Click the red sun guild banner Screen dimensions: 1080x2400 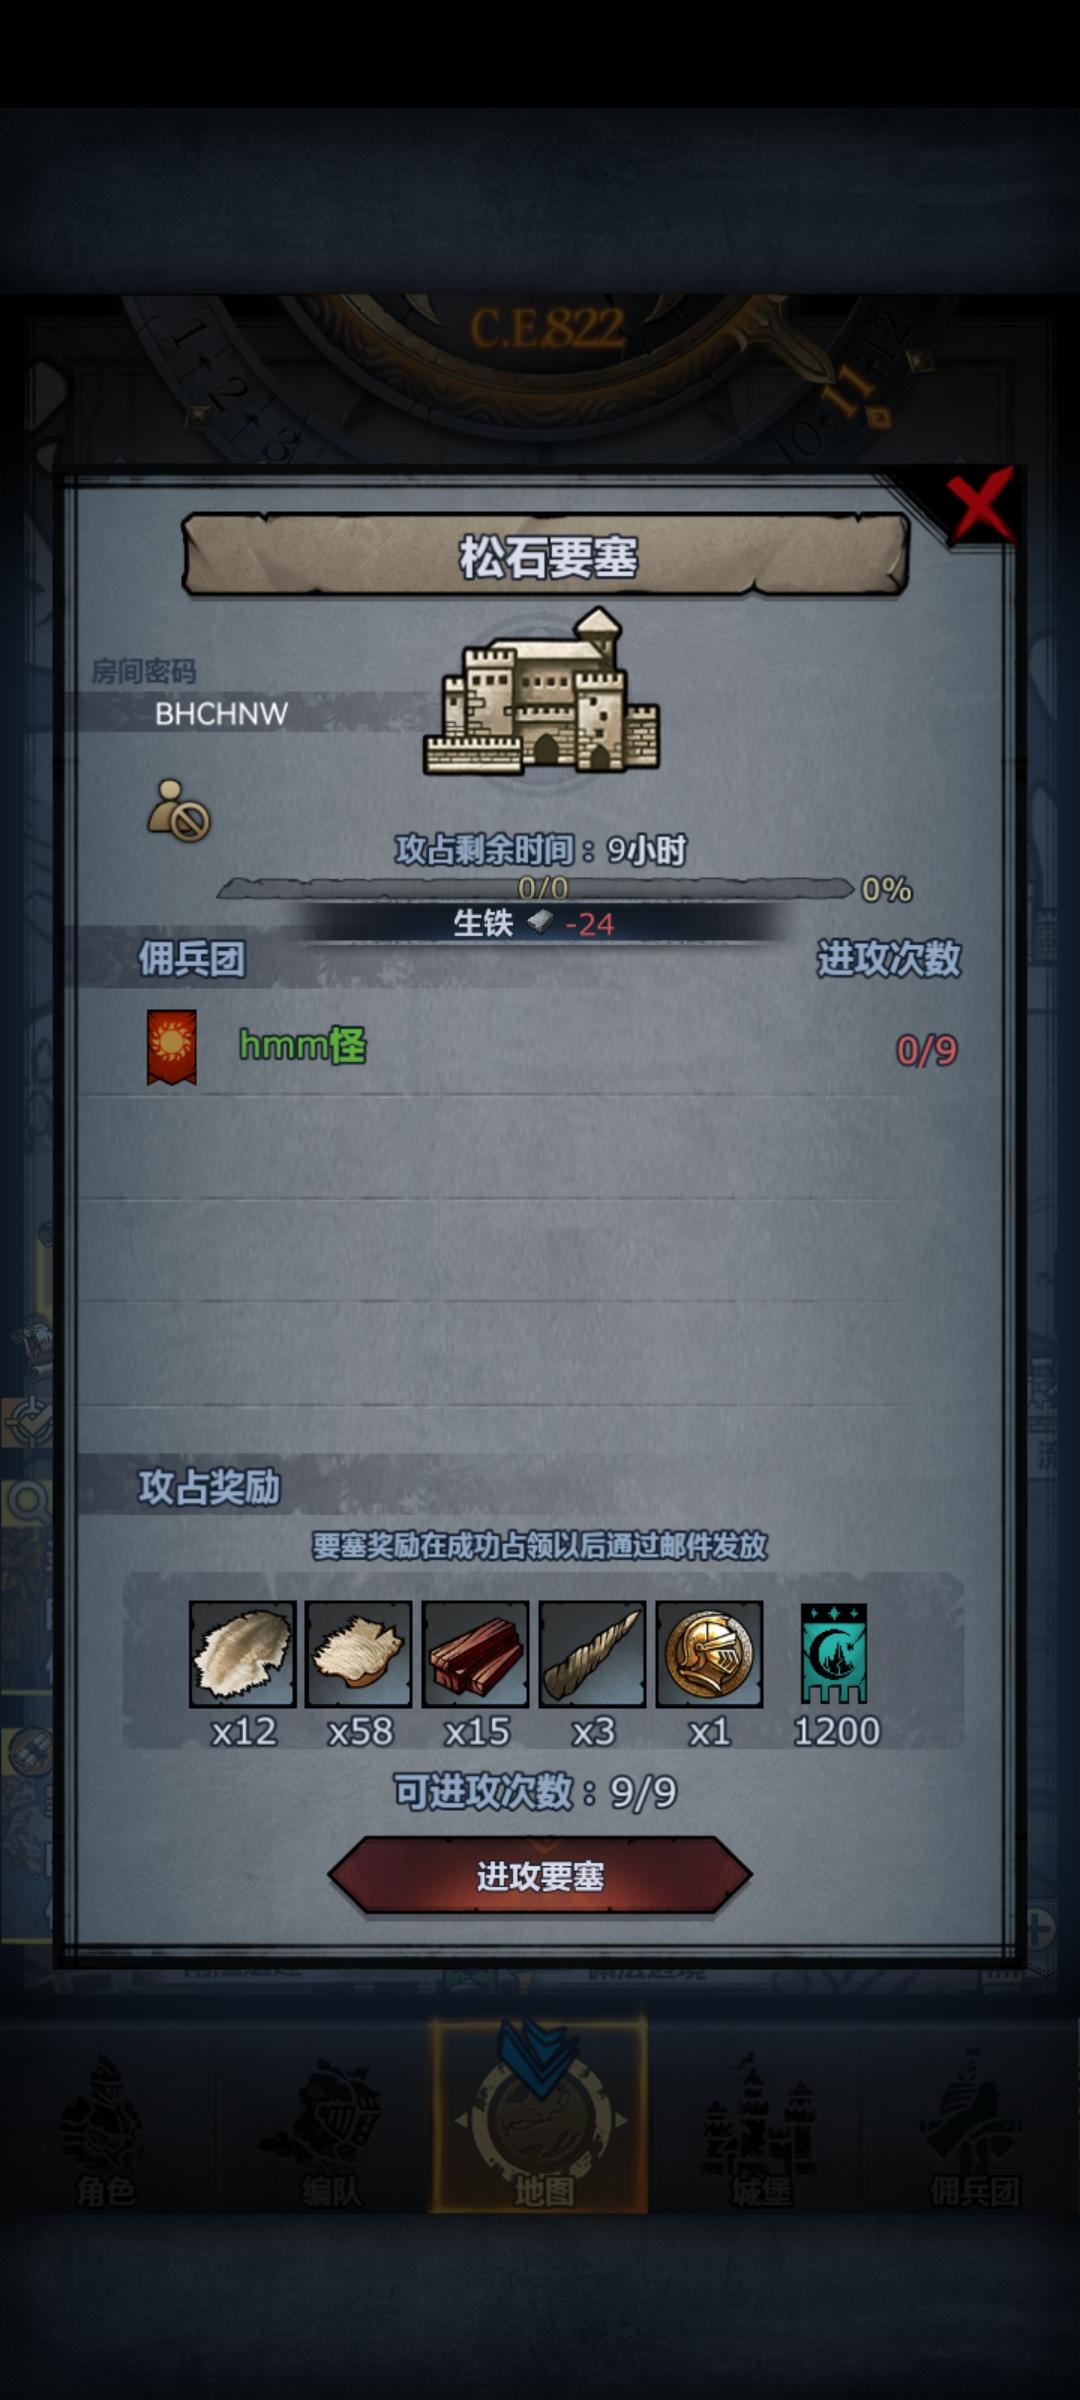(171, 1047)
